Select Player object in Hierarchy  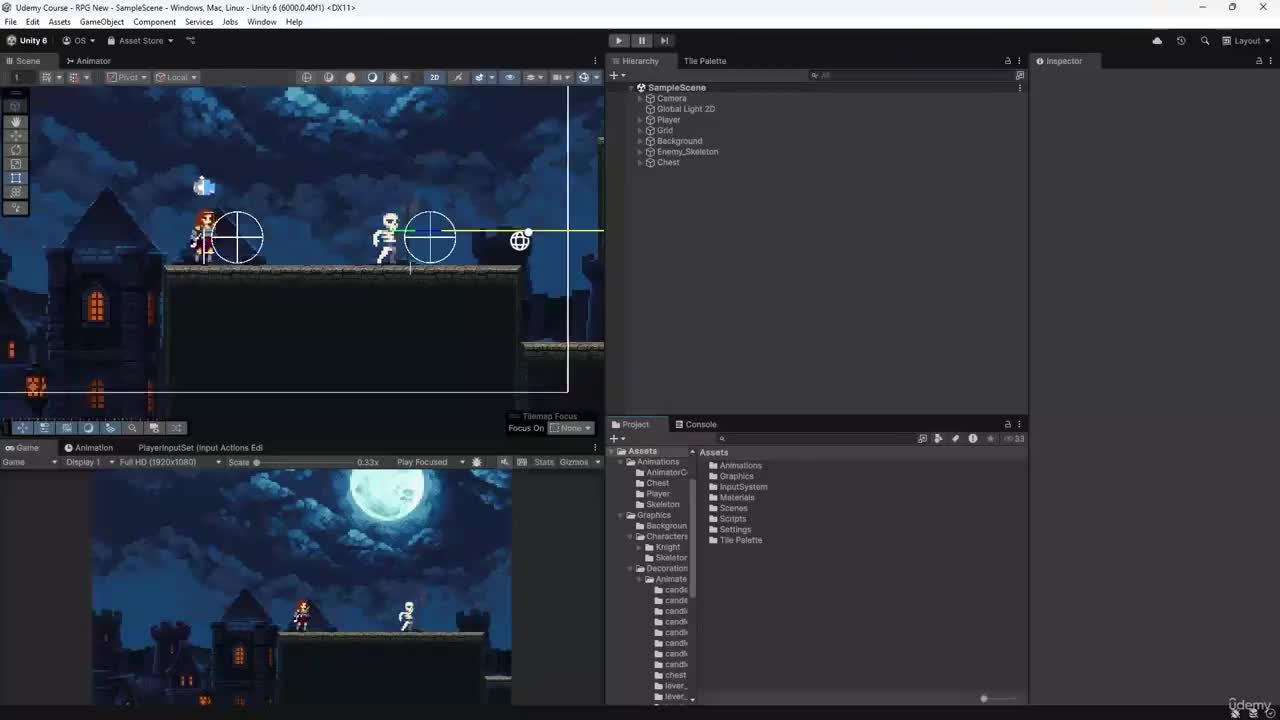668,120
